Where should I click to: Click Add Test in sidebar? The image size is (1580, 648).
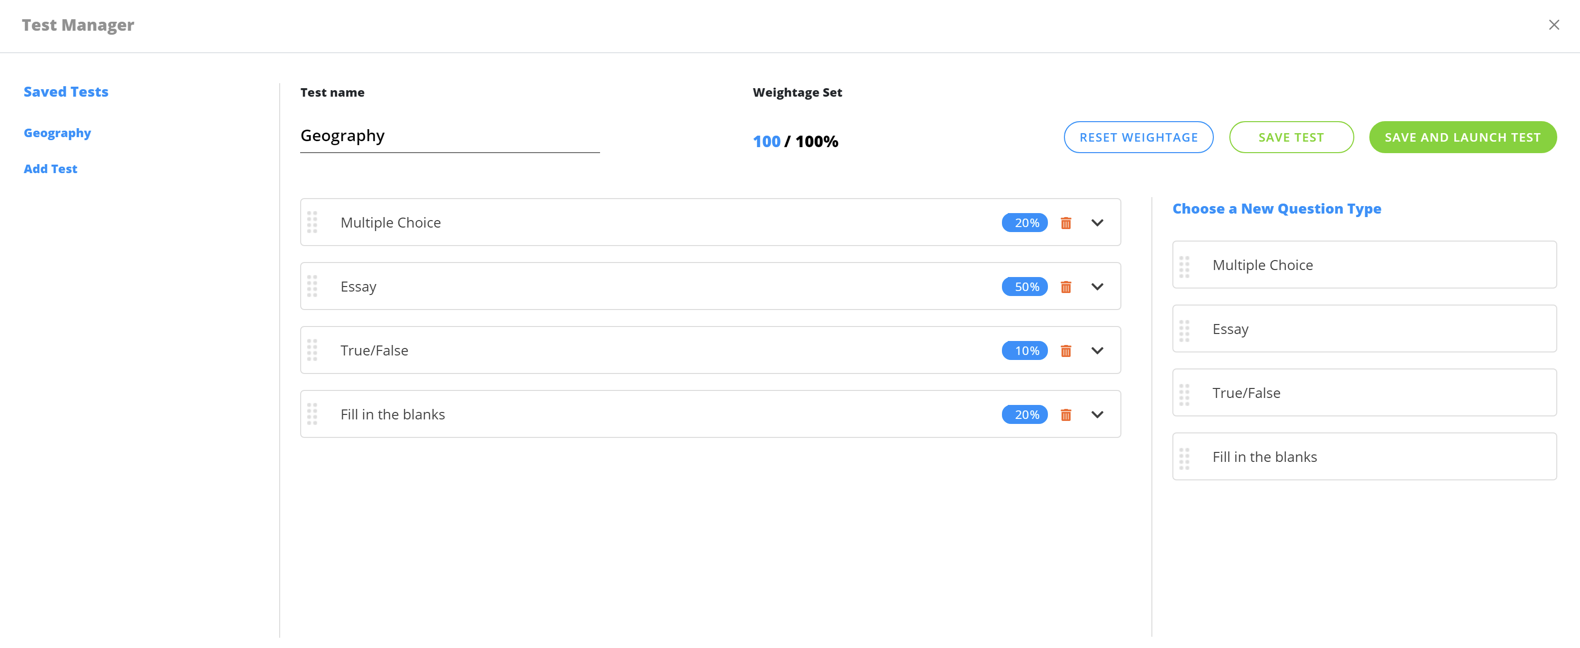click(50, 169)
